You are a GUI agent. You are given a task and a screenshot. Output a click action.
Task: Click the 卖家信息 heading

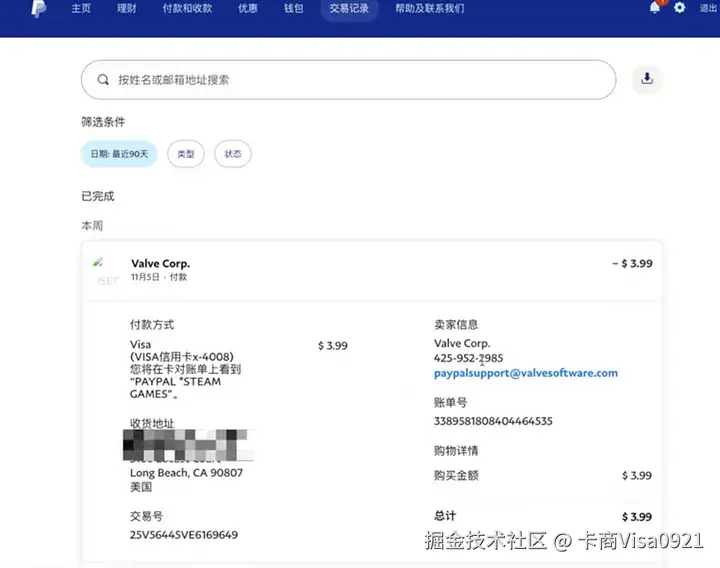(456, 325)
